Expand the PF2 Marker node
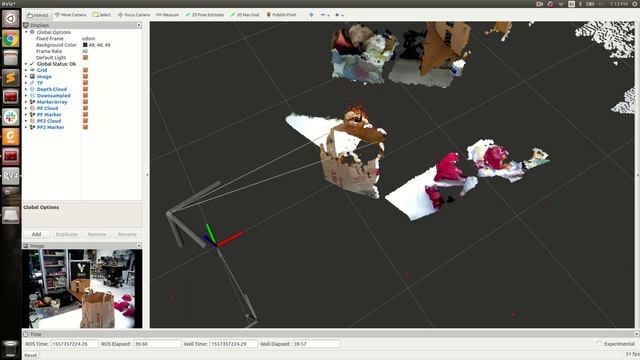Image resolution: width=640 pixels, height=360 pixels. click(x=26, y=127)
